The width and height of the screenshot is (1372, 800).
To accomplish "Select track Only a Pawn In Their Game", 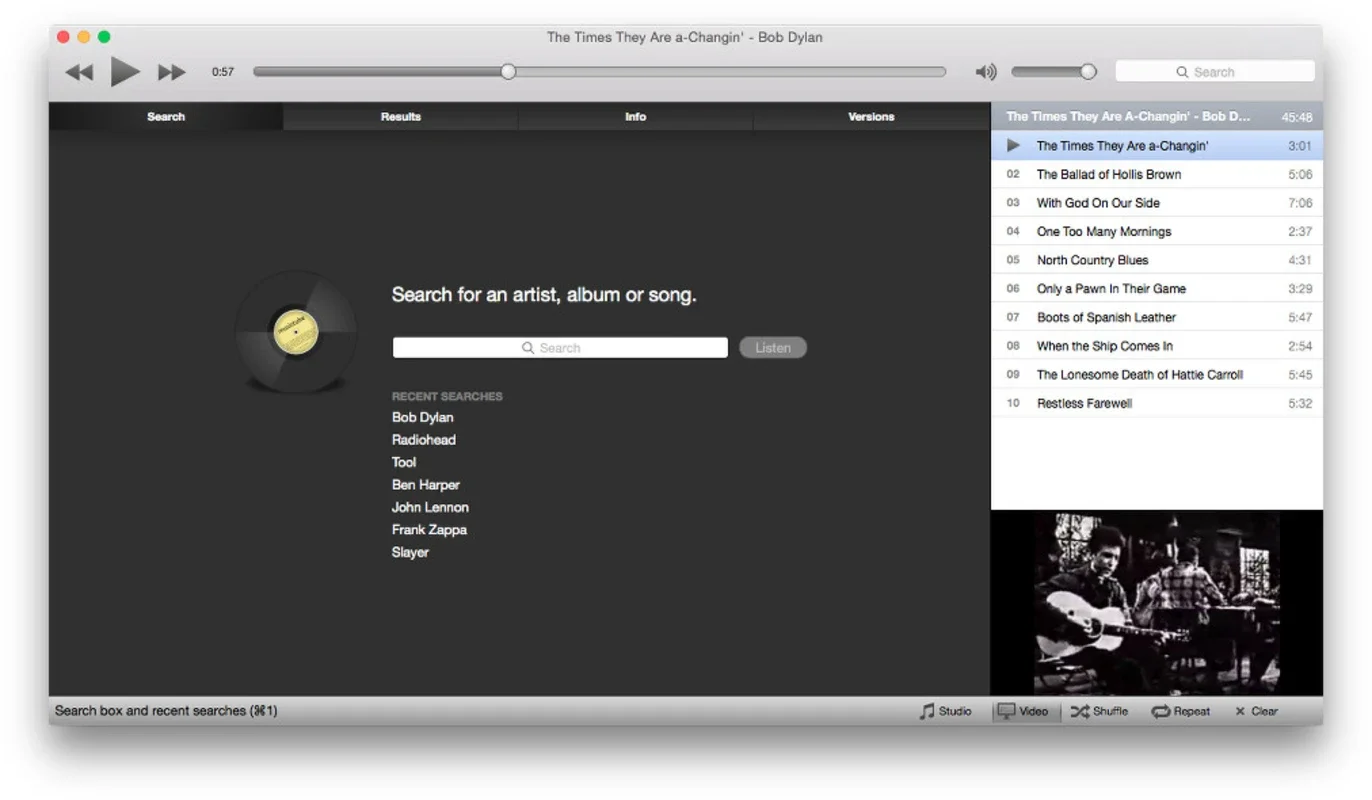I will click(x=1157, y=289).
